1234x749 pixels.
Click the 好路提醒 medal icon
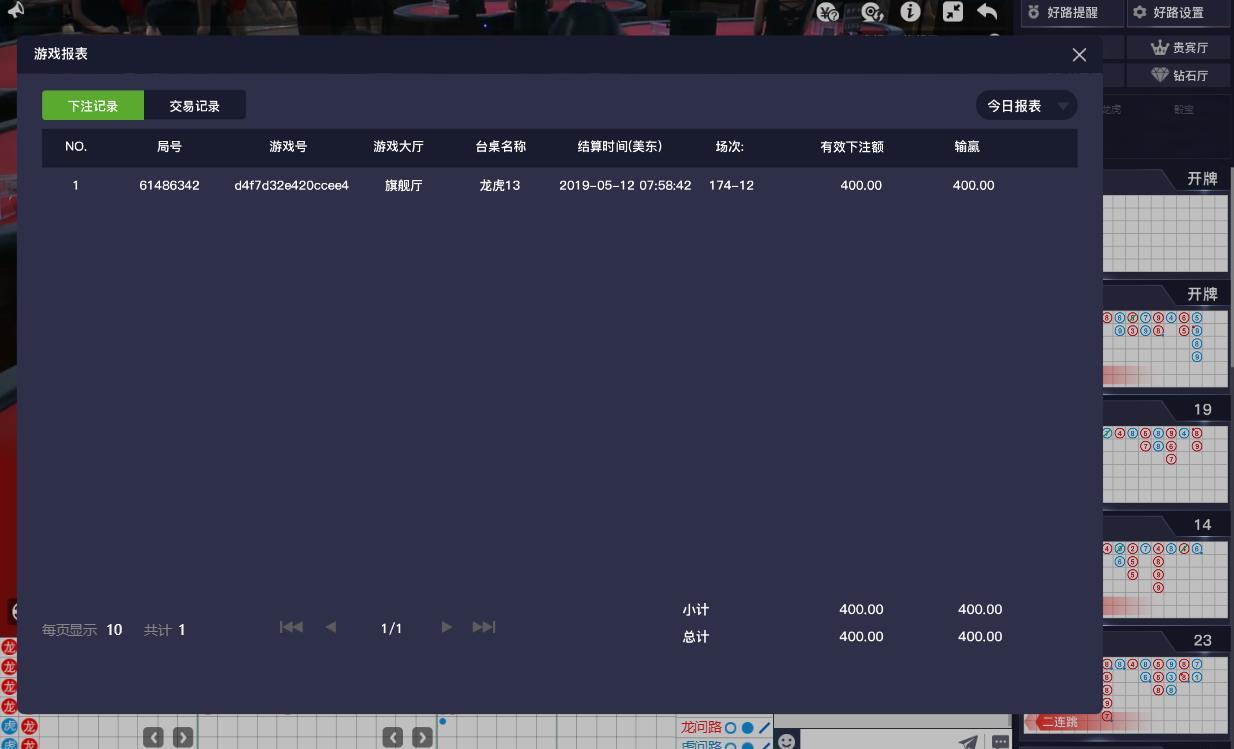[1034, 12]
